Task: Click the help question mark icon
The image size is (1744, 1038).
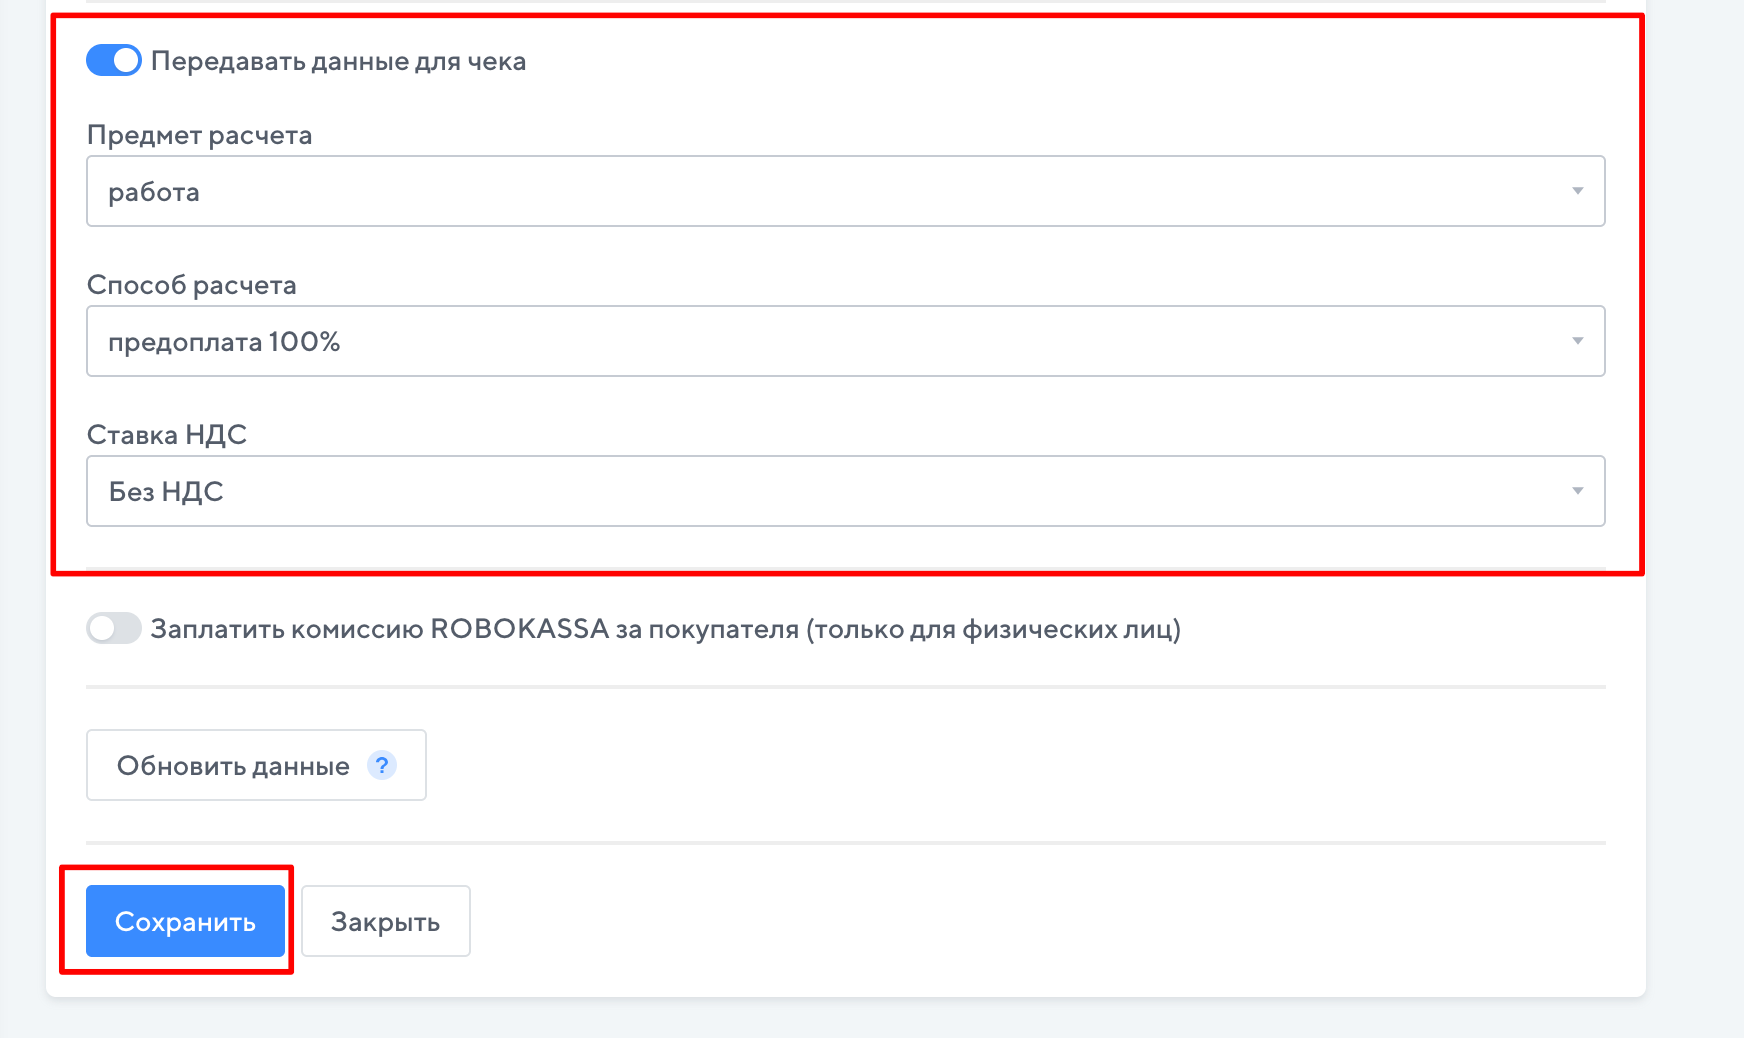Action: (382, 765)
